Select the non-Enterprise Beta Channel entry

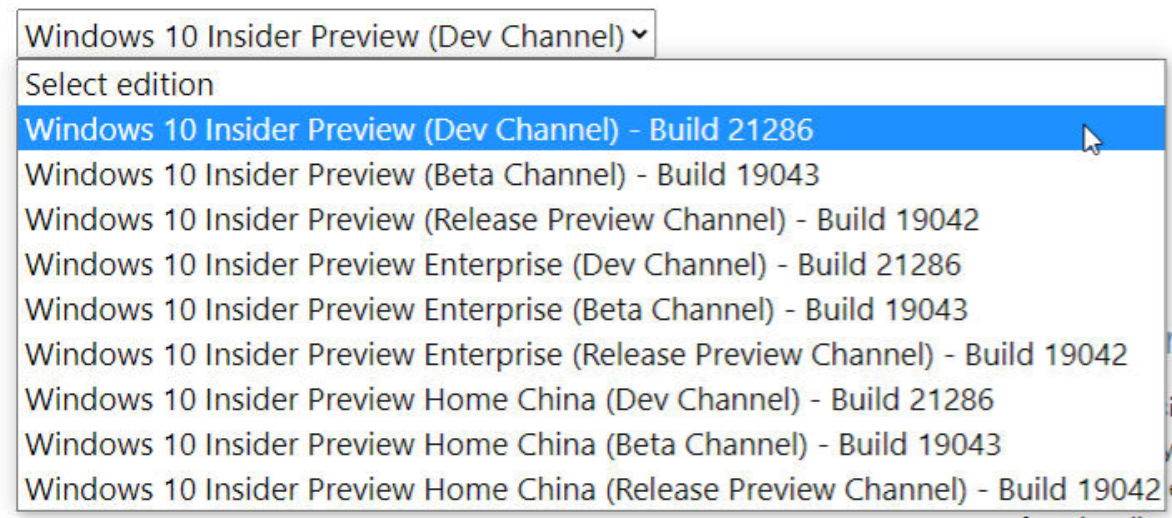click(422, 175)
